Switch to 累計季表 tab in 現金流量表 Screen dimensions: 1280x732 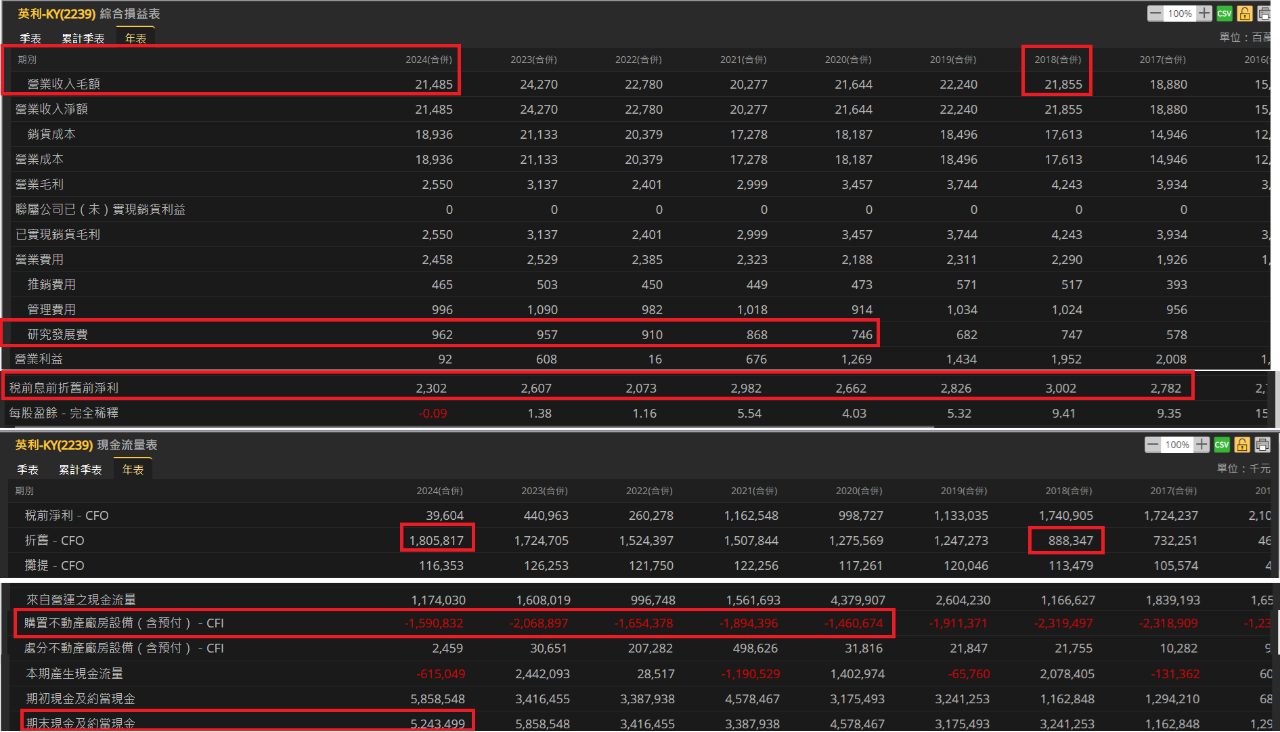tap(81, 470)
